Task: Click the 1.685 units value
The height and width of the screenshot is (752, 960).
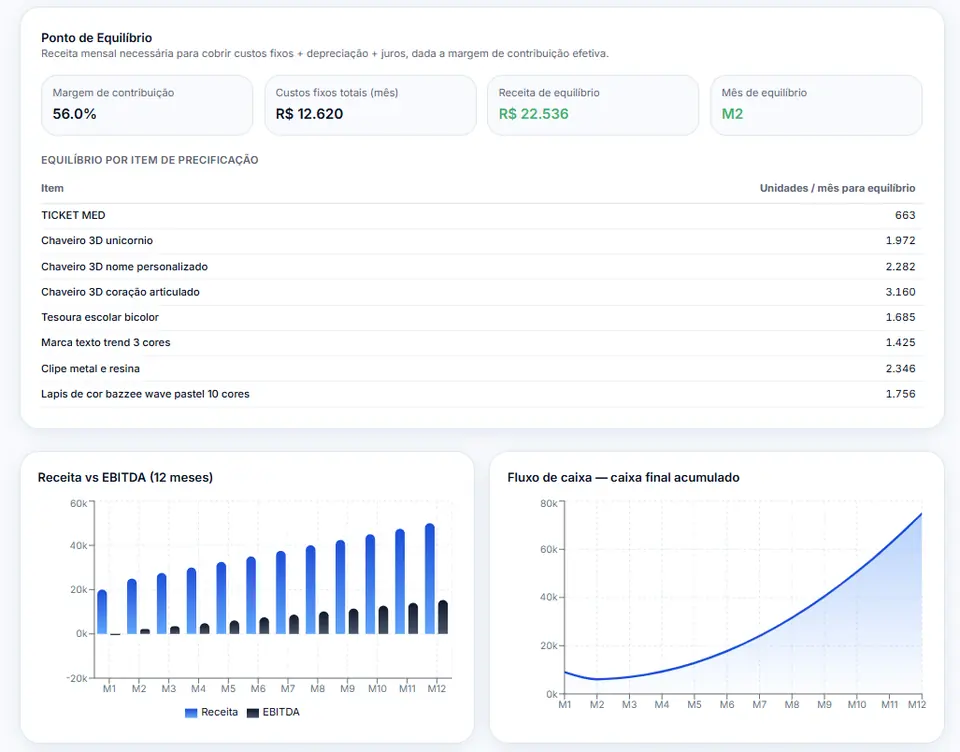Action: (x=901, y=317)
